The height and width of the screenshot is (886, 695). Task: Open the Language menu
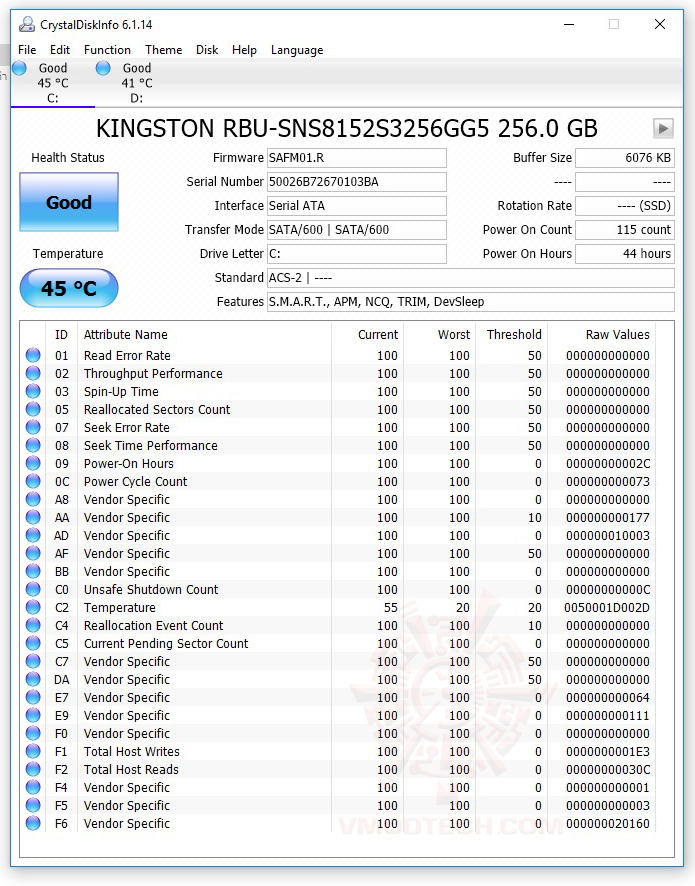(297, 50)
